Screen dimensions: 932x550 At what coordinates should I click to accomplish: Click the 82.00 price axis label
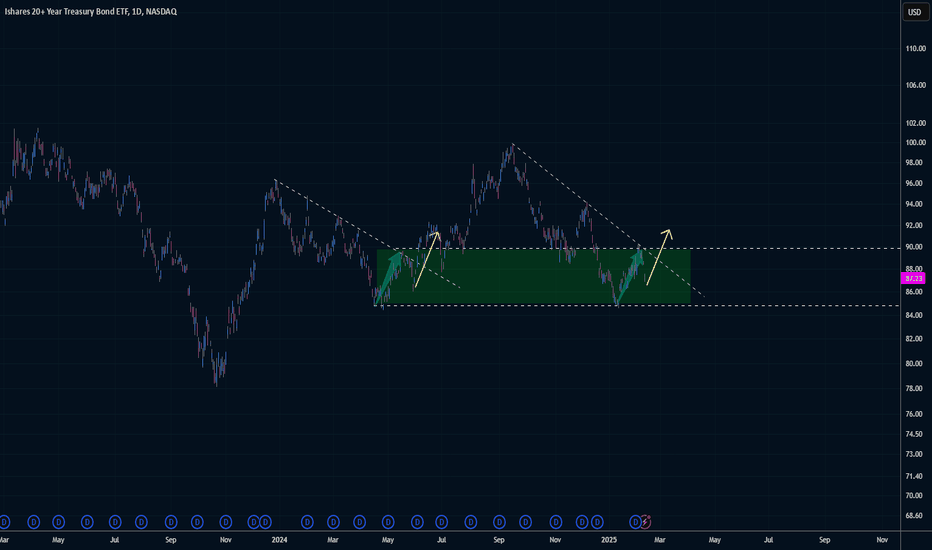tap(915, 339)
